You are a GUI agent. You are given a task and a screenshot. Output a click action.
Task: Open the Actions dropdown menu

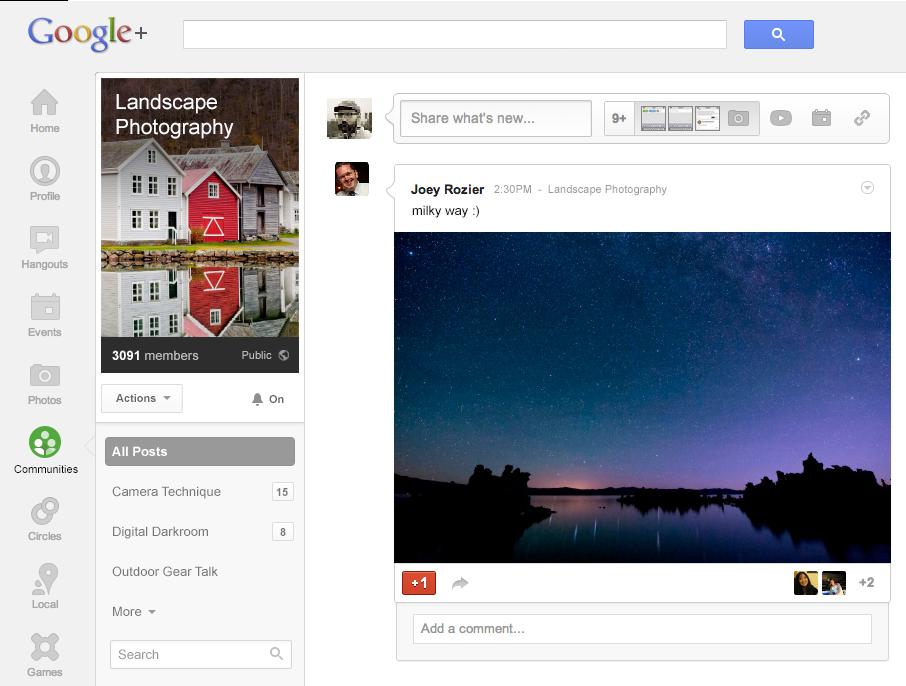coord(142,398)
